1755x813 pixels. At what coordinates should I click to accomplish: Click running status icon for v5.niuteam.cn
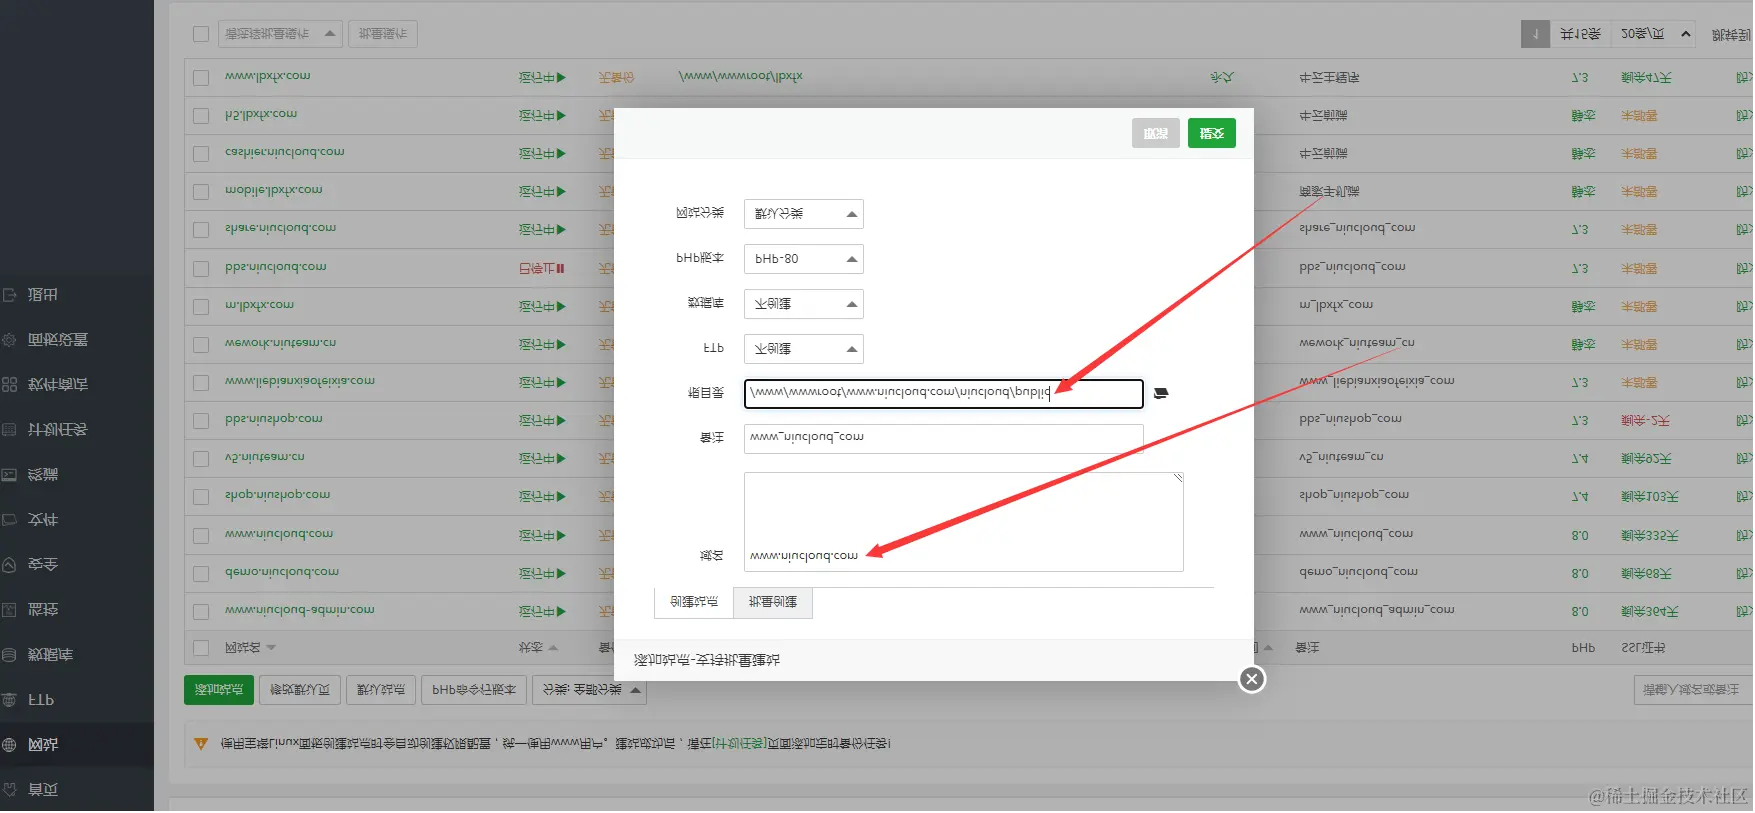561,458
